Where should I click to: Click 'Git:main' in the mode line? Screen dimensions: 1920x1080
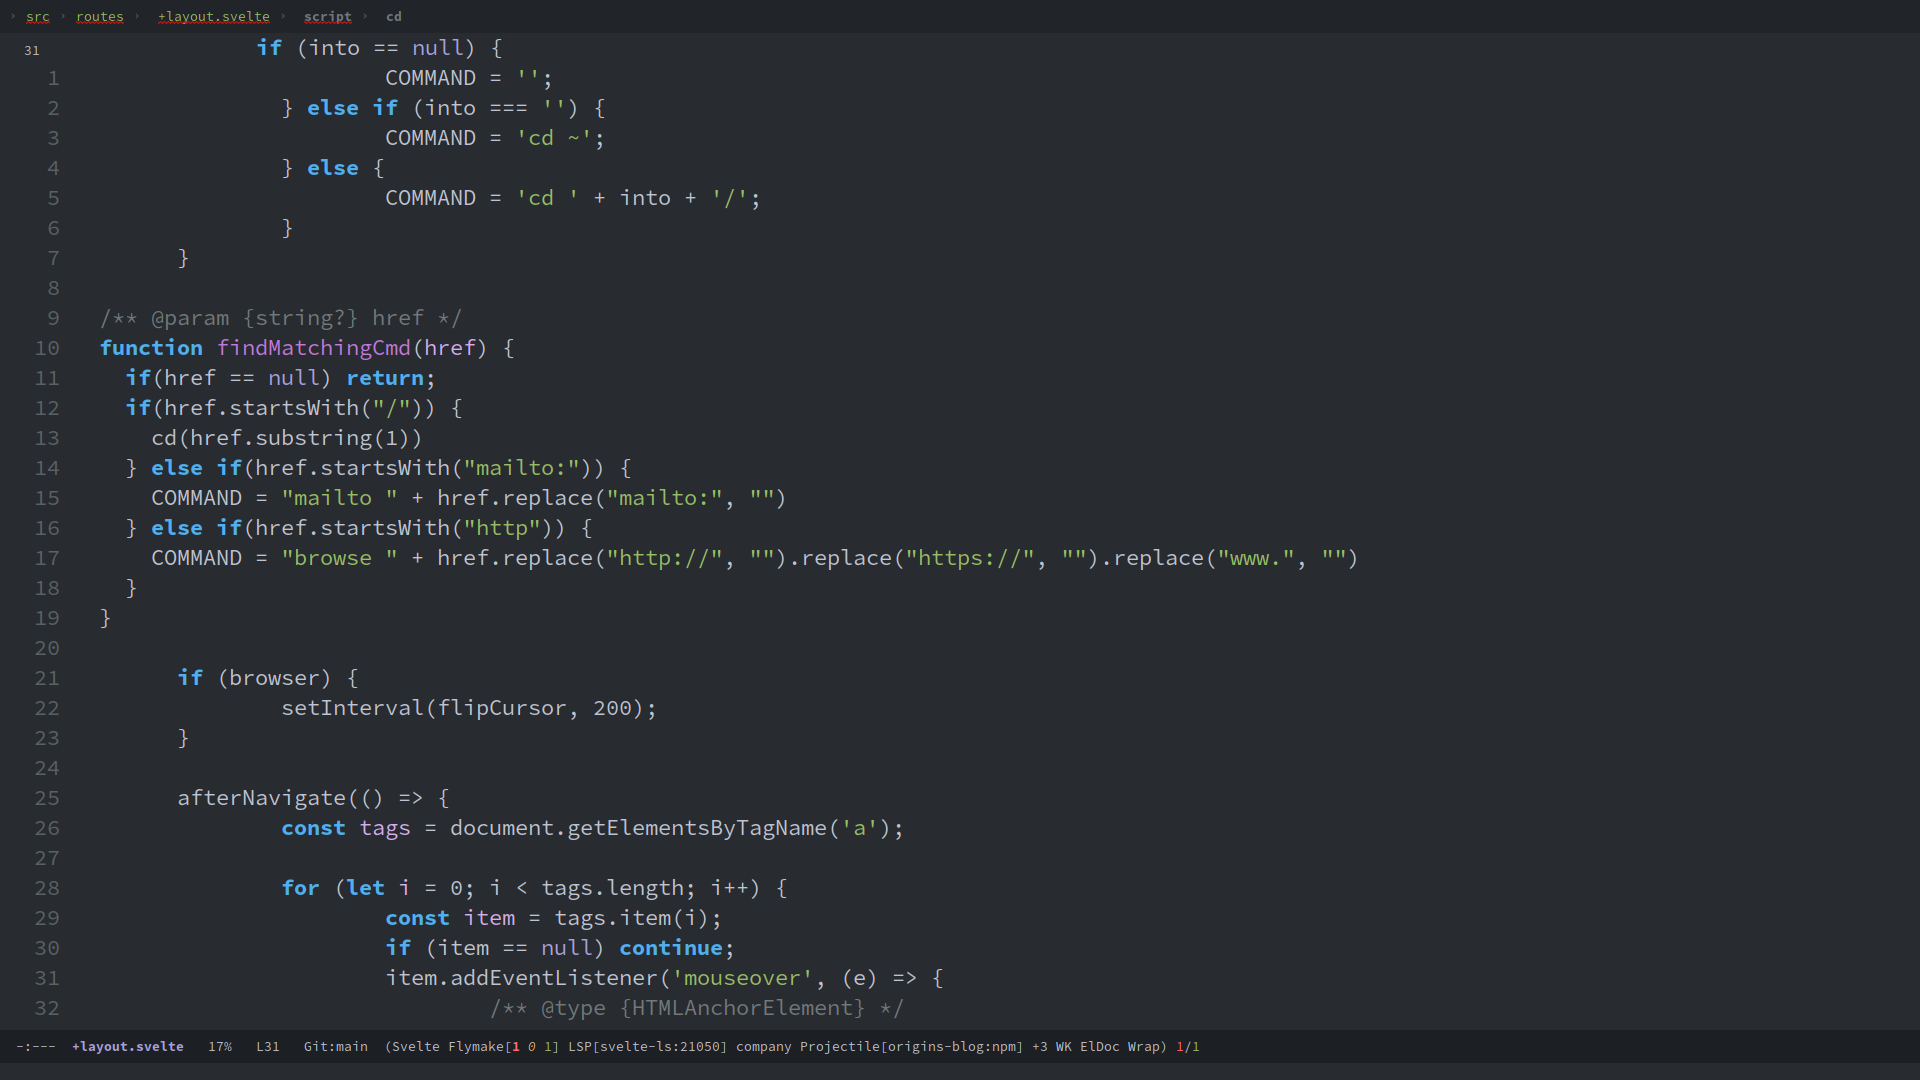[336, 1046]
